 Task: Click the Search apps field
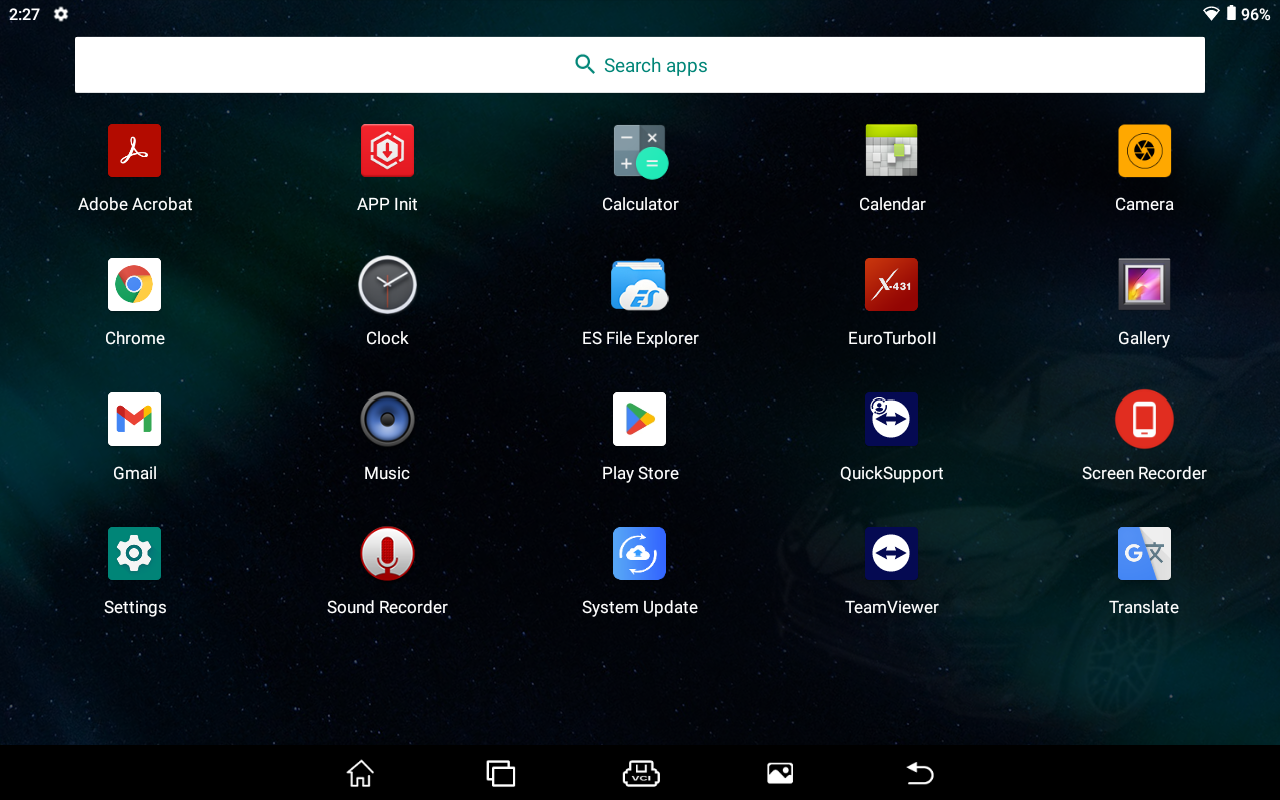640,65
